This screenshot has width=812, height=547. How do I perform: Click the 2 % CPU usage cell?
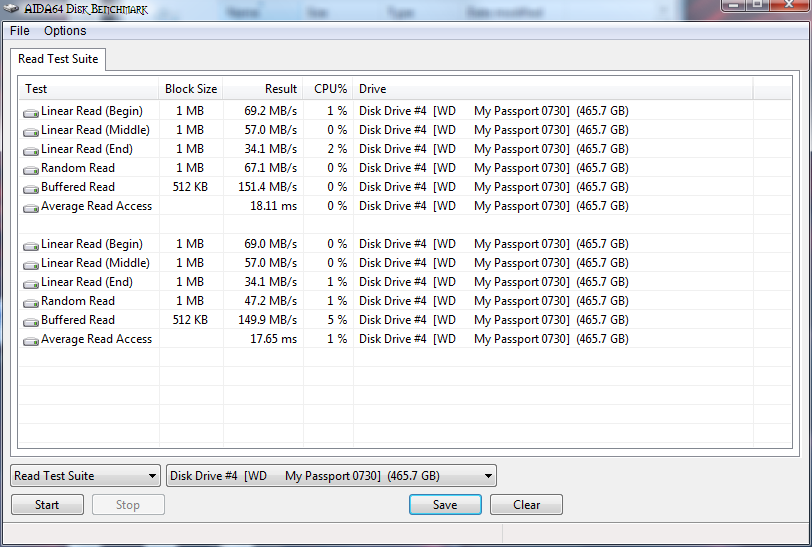337,149
